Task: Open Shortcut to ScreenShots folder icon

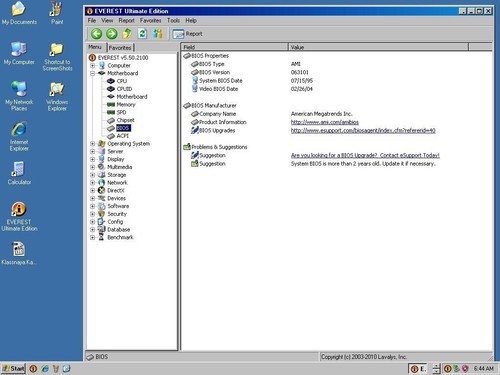Action: tap(57, 57)
